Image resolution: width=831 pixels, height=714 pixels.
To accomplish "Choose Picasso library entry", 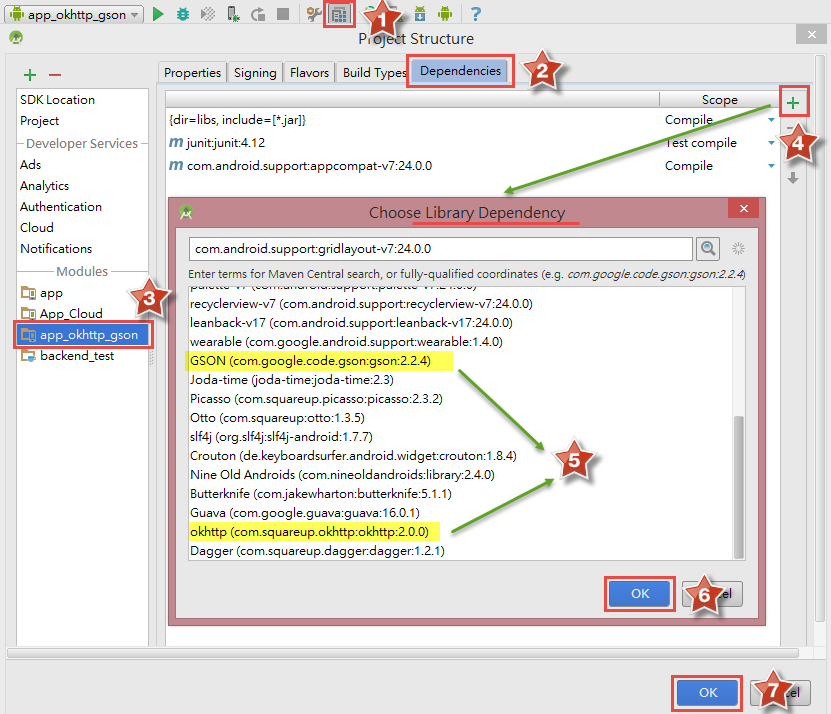I will pyautogui.click(x=316, y=399).
